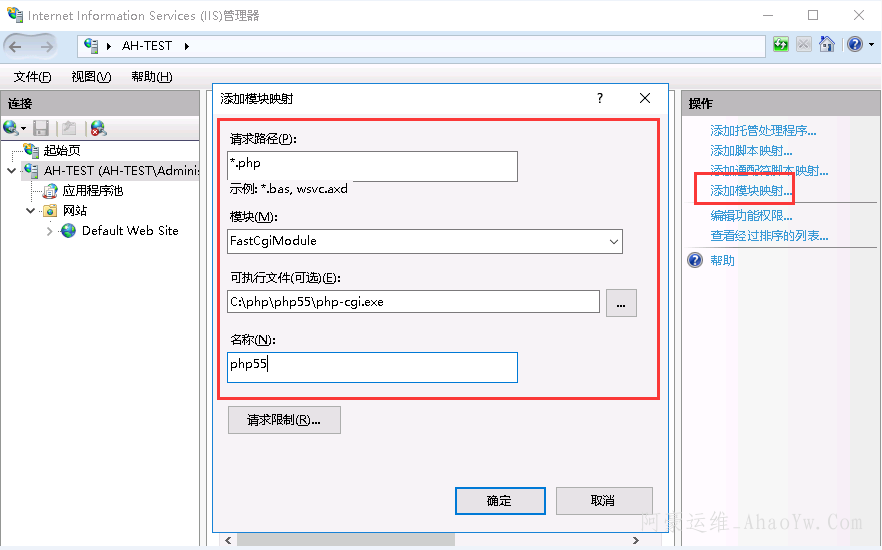Click the blue help icon in the top toolbar
This screenshot has height=550, width=882.
tap(855, 45)
